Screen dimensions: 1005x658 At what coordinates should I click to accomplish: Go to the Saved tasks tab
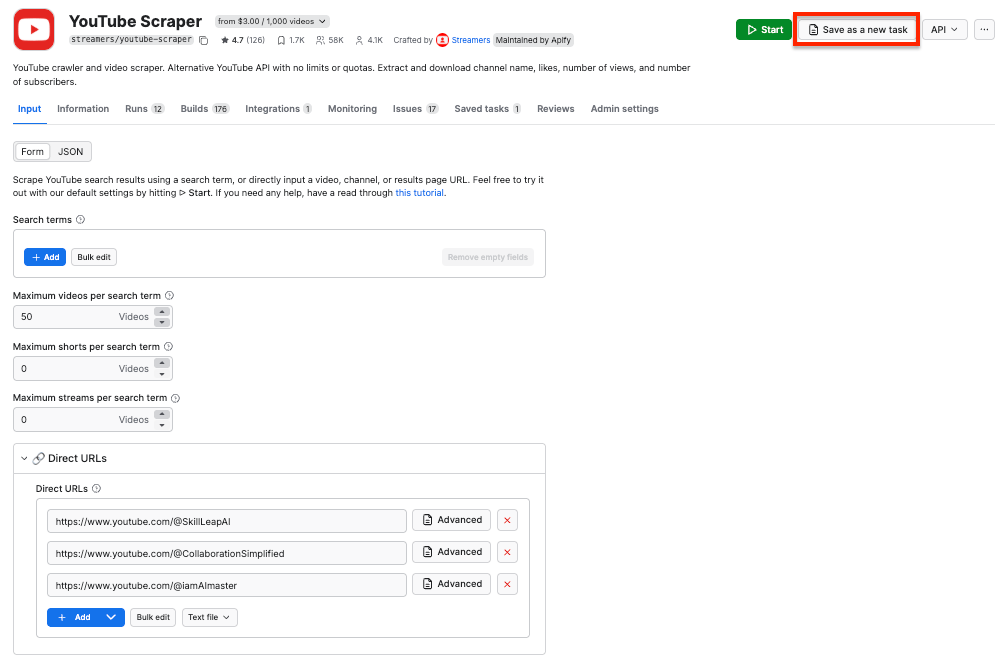487,109
